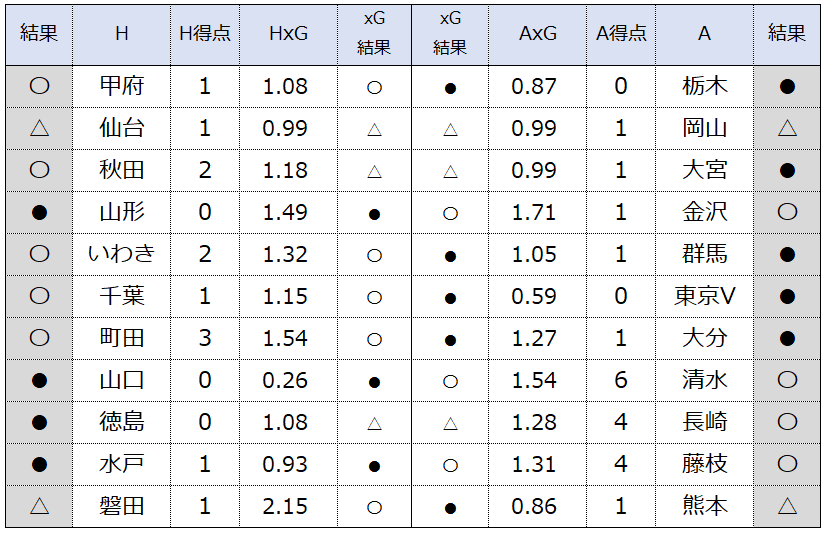The image size is (827, 535).
Task: Click the home xG result circle for 磐田
Action: click(x=374, y=508)
